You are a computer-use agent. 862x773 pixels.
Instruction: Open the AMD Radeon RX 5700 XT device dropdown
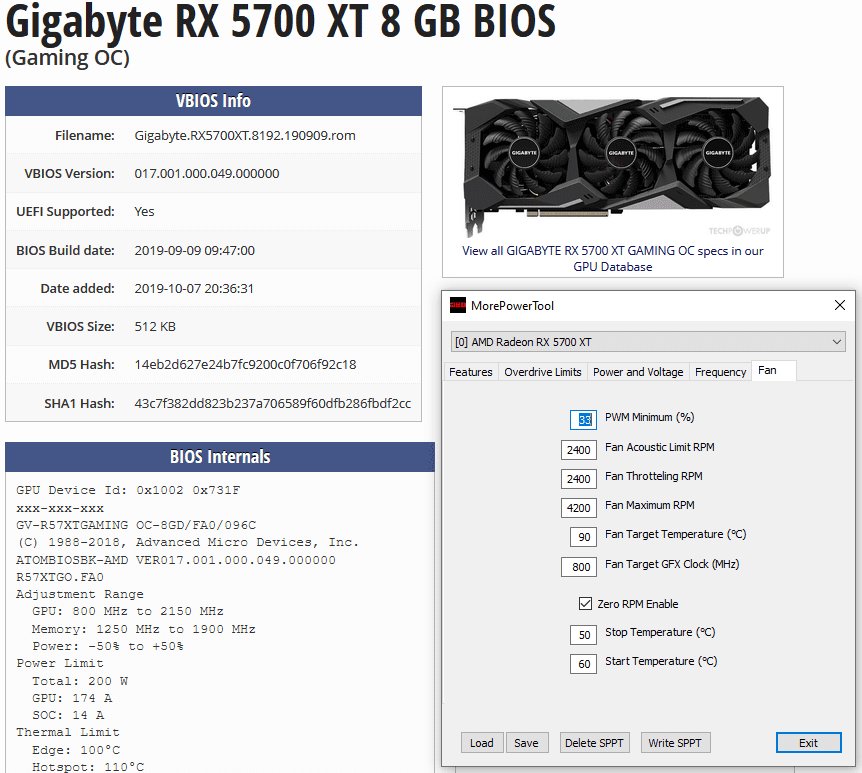coord(648,341)
